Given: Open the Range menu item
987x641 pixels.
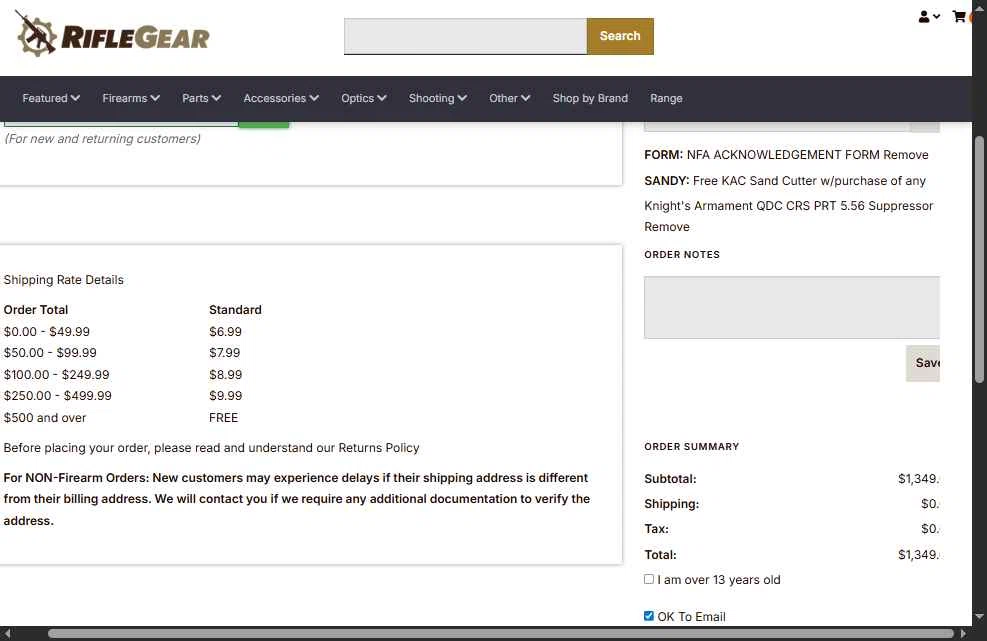Looking at the screenshot, I should pyautogui.click(x=666, y=98).
